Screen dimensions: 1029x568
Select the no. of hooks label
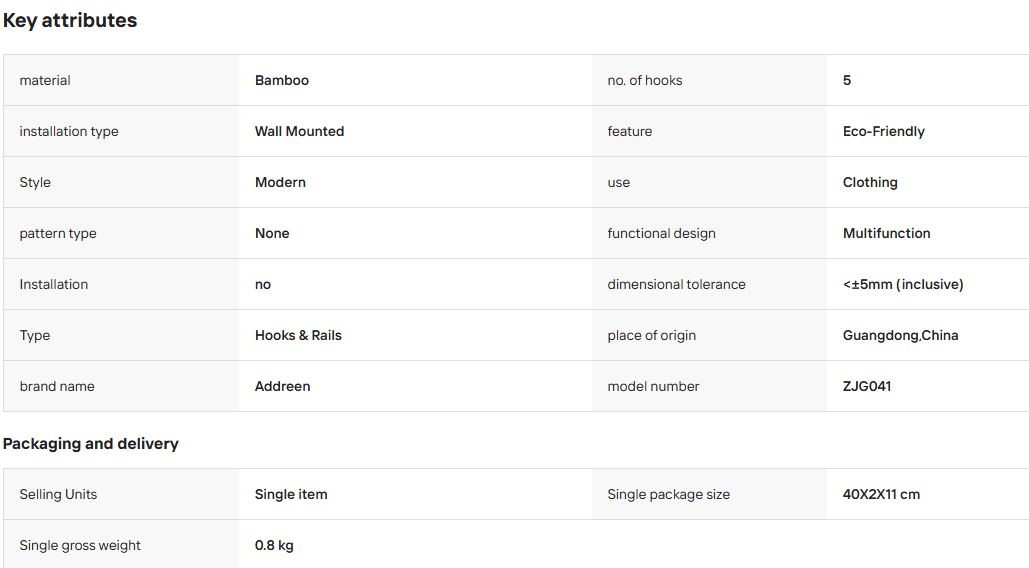644,80
